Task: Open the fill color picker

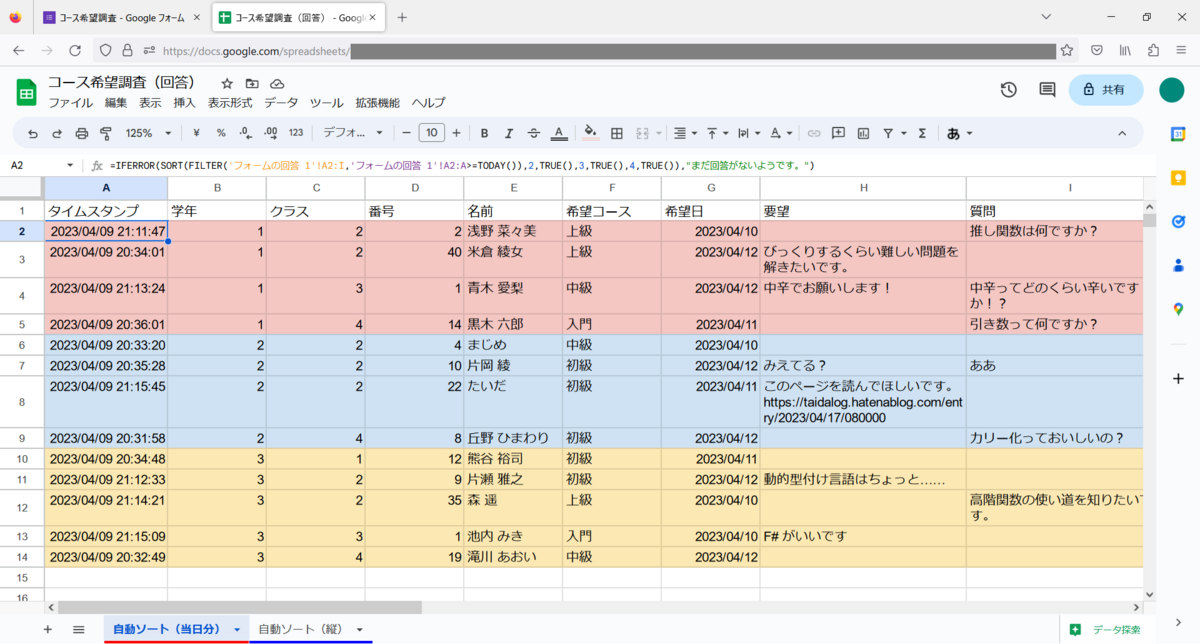Action: pyautogui.click(x=591, y=133)
